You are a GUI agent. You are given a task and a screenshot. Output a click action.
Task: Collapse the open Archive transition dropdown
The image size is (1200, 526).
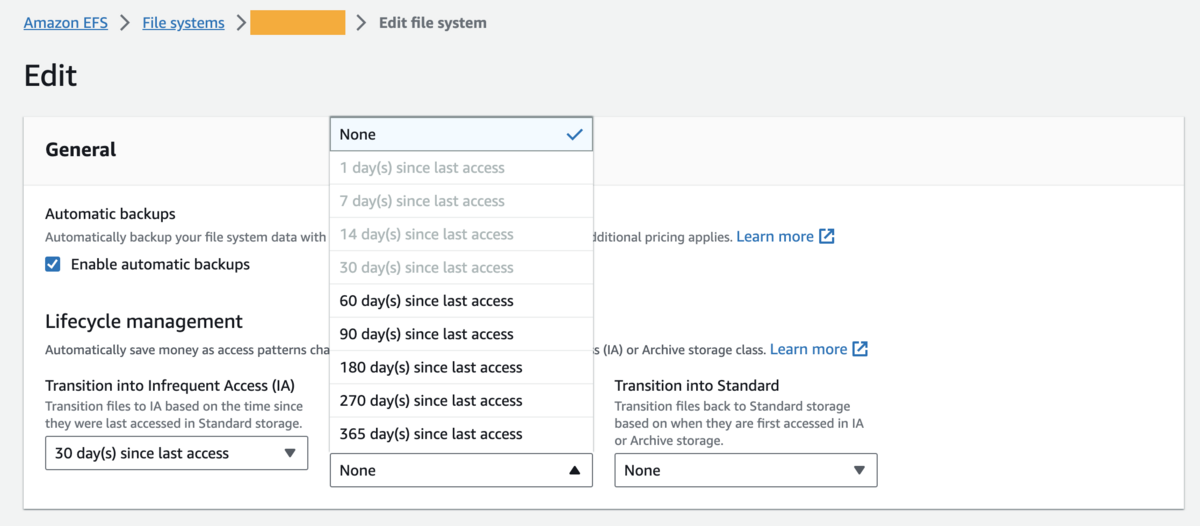tap(461, 470)
